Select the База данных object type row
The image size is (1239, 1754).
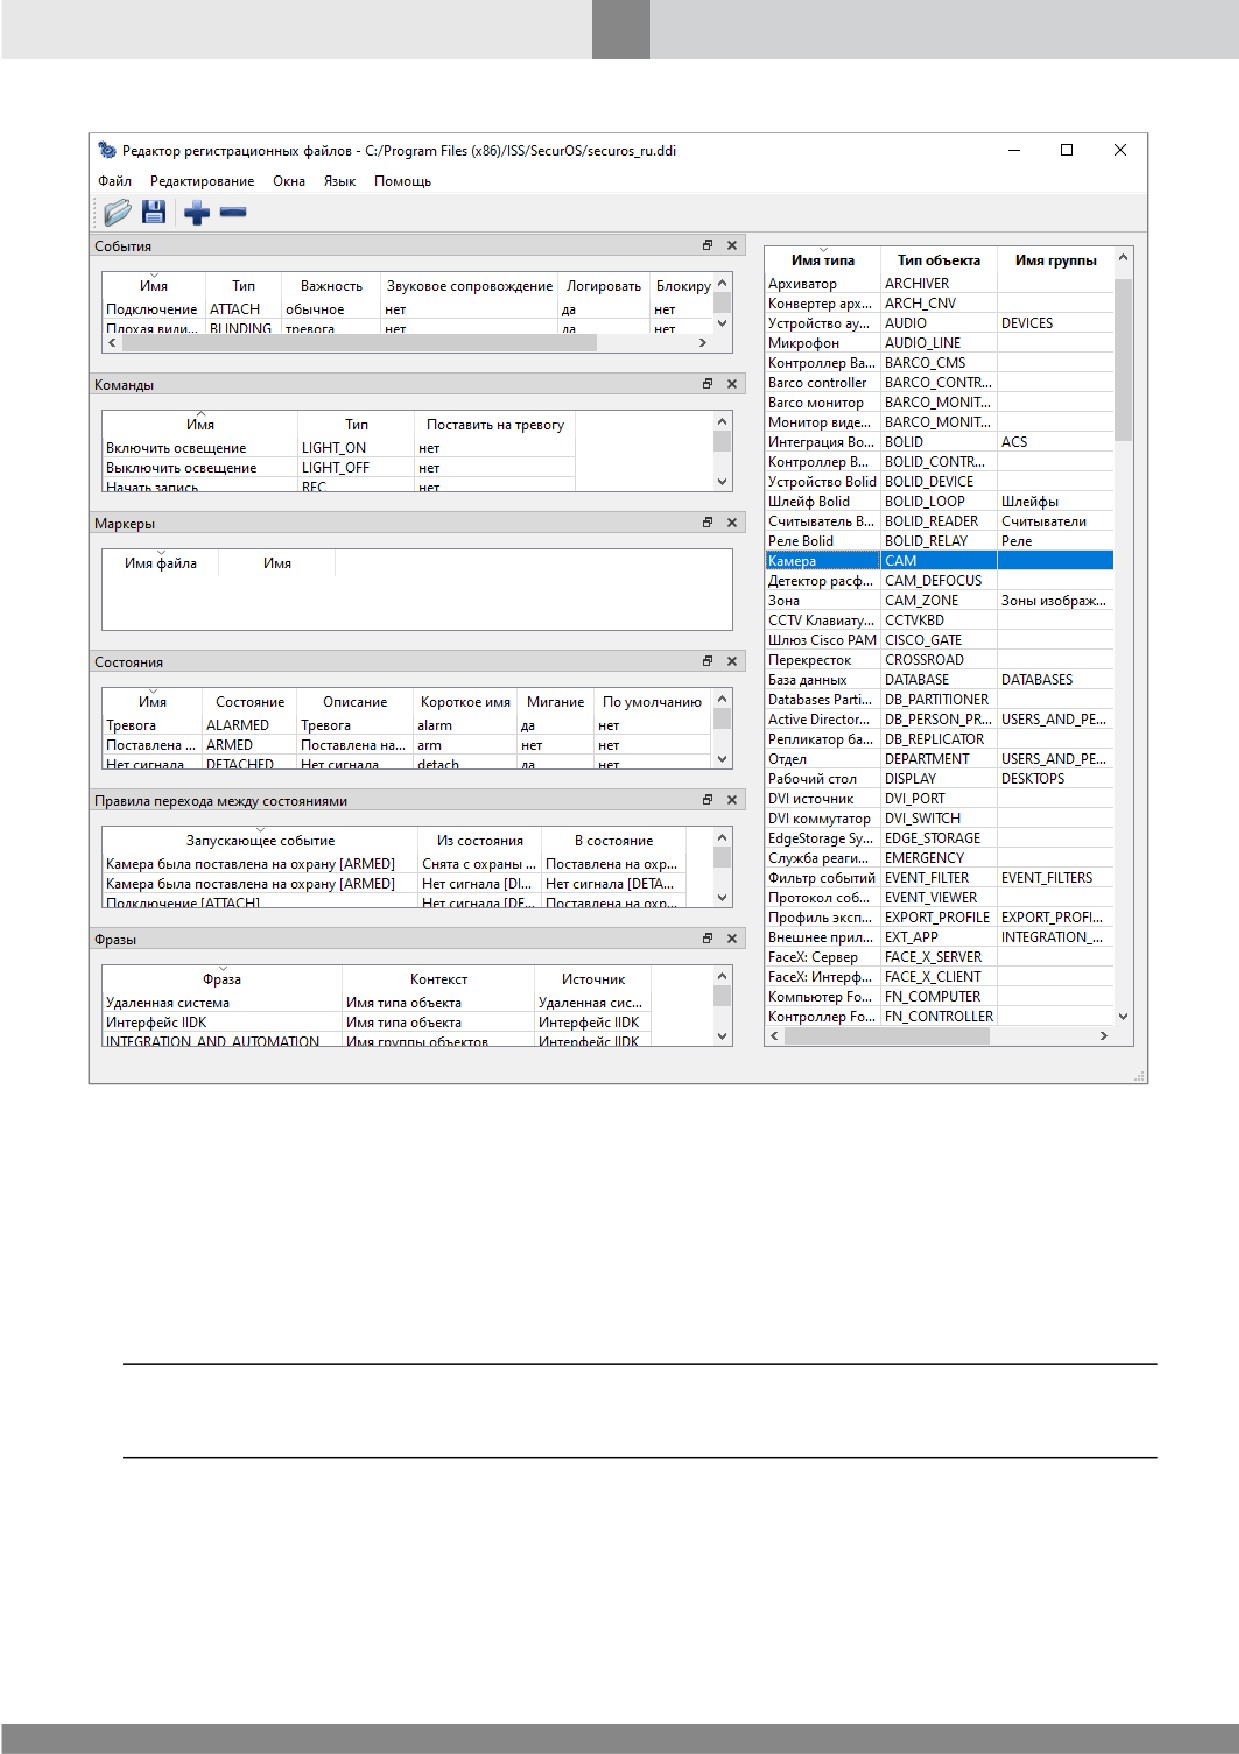point(939,680)
